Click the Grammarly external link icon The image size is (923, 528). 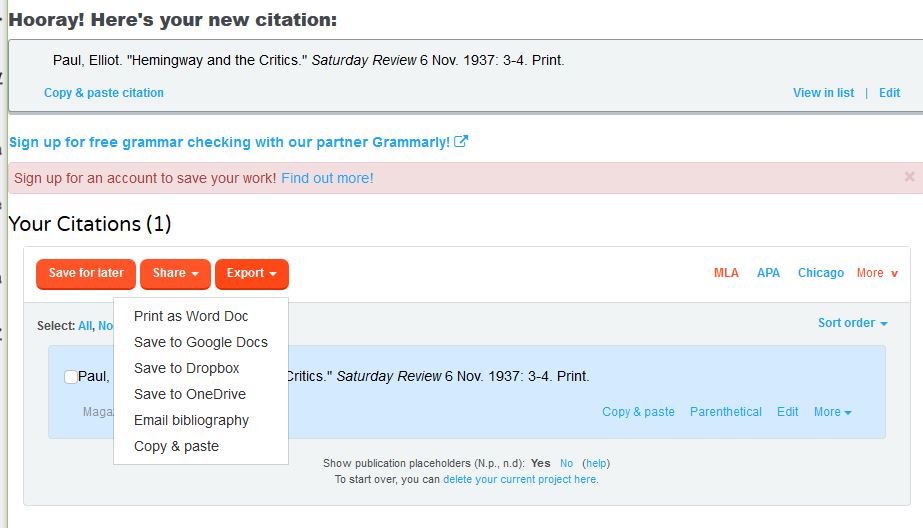[461, 142]
